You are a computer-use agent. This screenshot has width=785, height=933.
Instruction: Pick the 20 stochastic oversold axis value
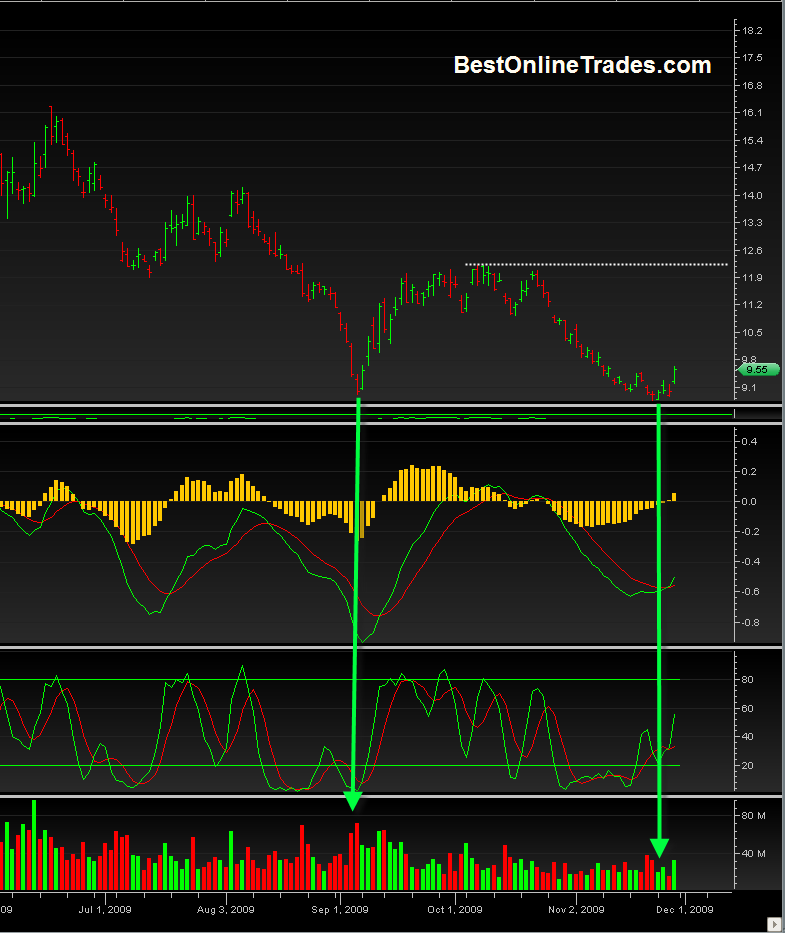(x=747, y=766)
